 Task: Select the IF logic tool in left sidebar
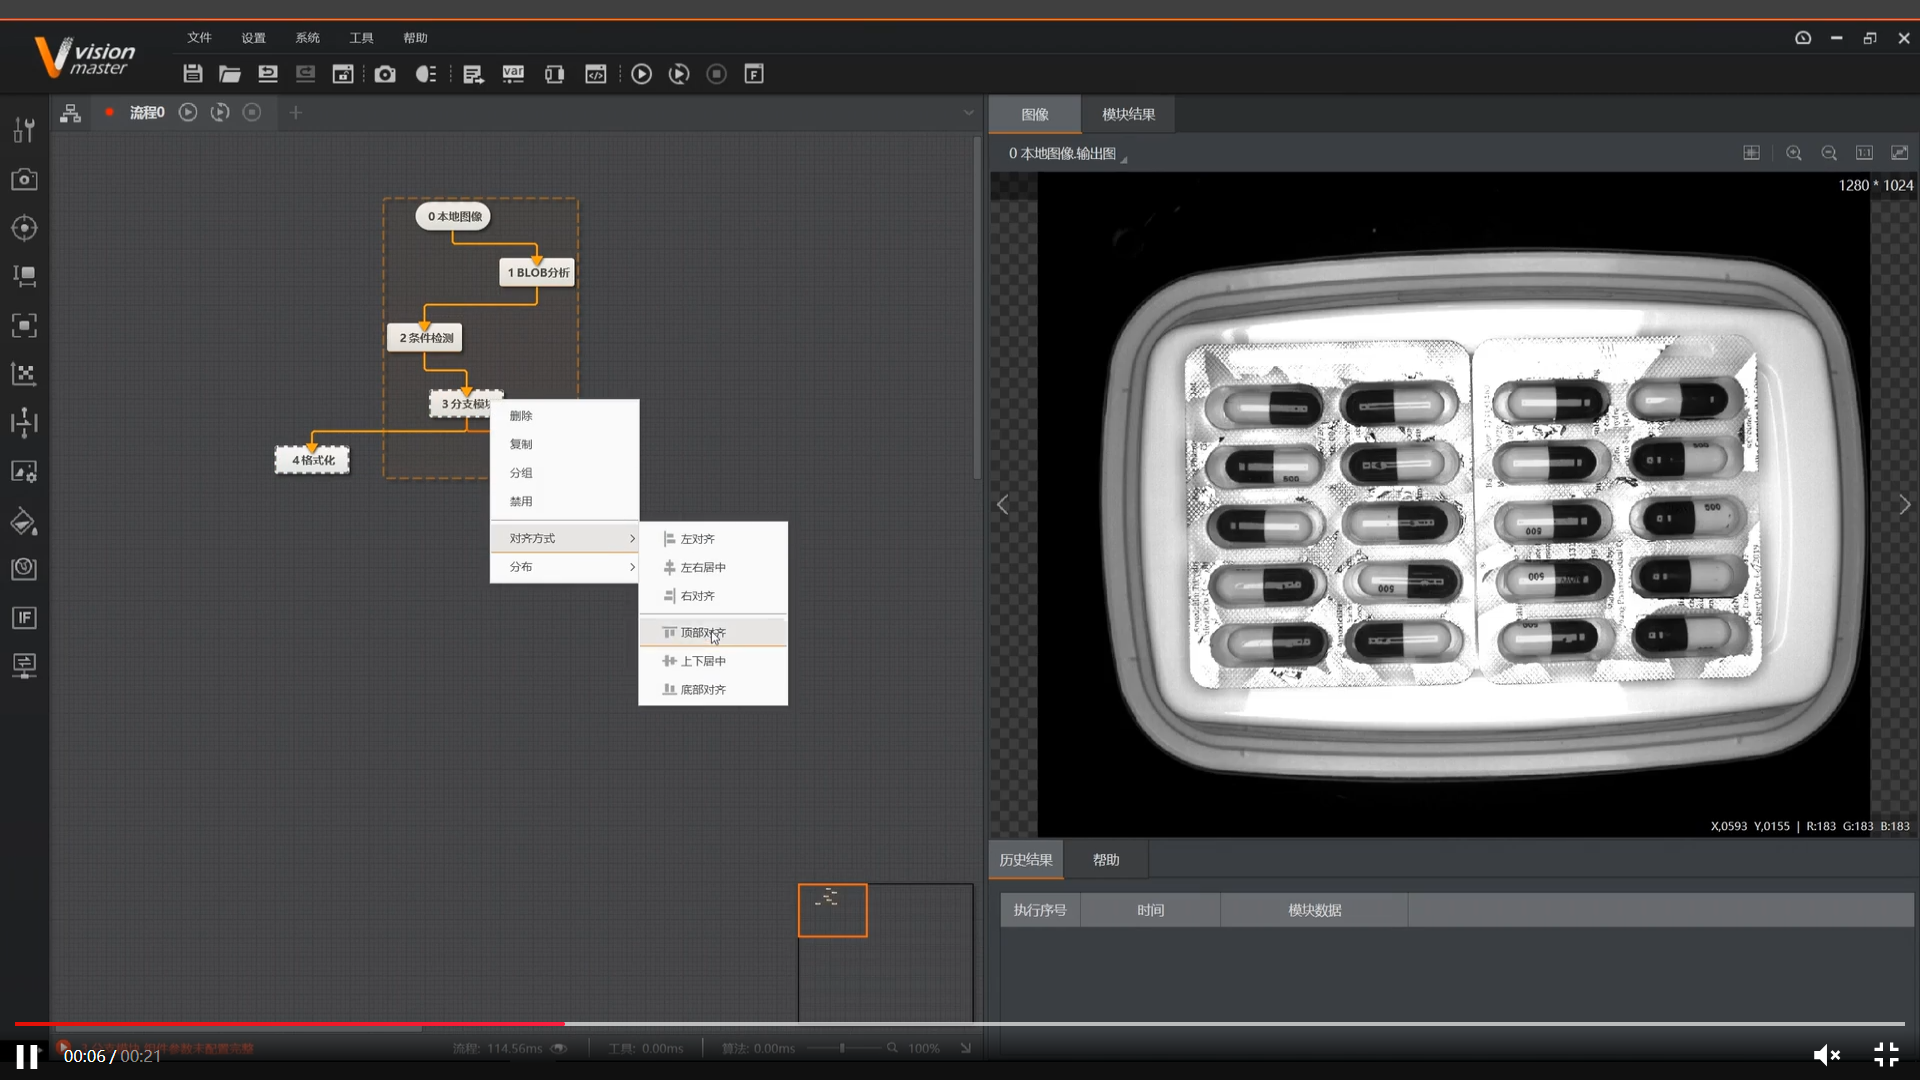pyautogui.click(x=24, y=618)
